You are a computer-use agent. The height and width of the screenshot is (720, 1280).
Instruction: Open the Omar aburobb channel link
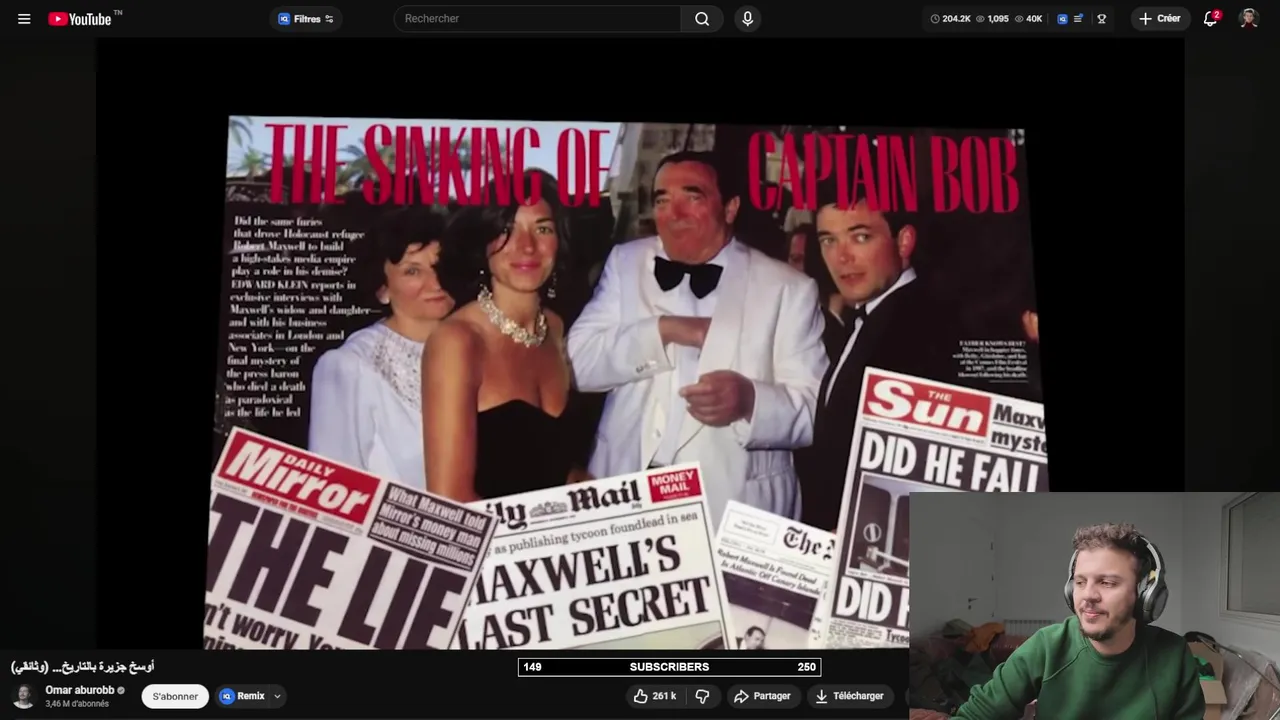pos(79,690)
